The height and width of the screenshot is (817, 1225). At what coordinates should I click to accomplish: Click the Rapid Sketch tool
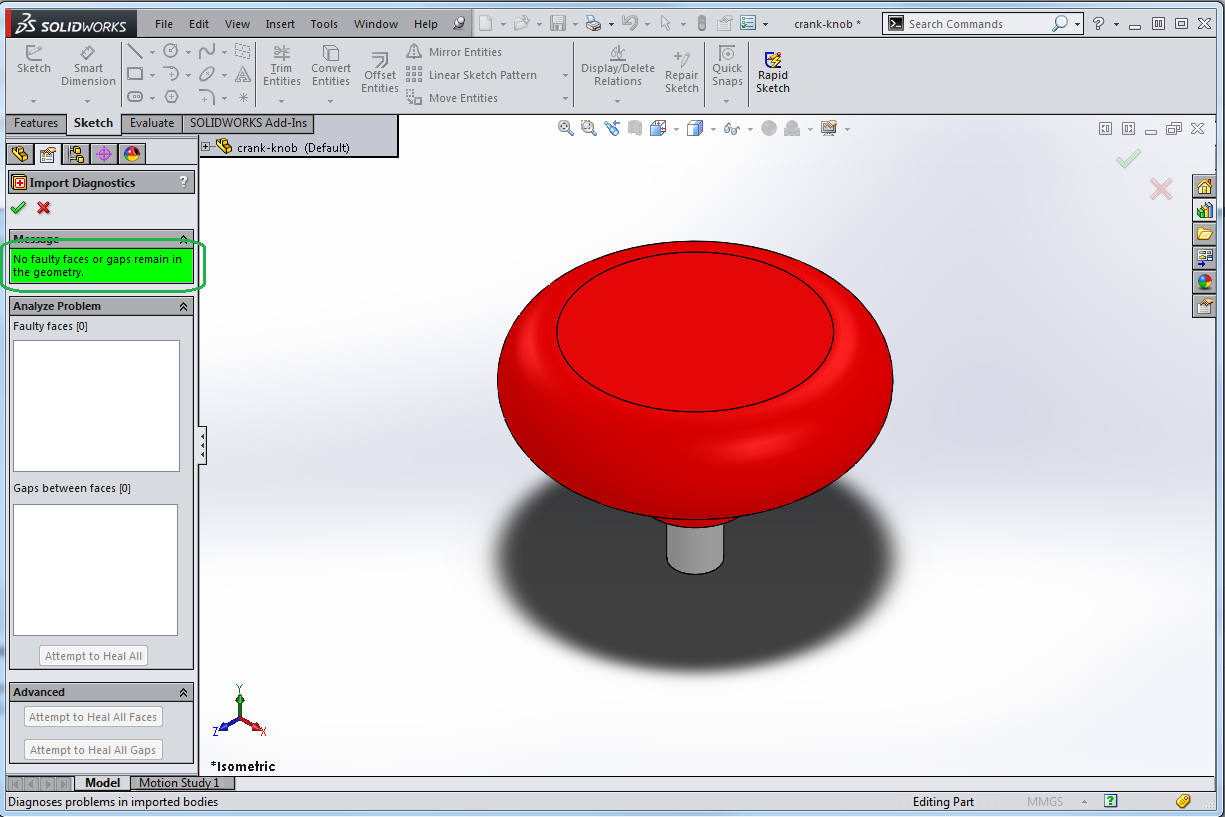click(x=772, y=72)
